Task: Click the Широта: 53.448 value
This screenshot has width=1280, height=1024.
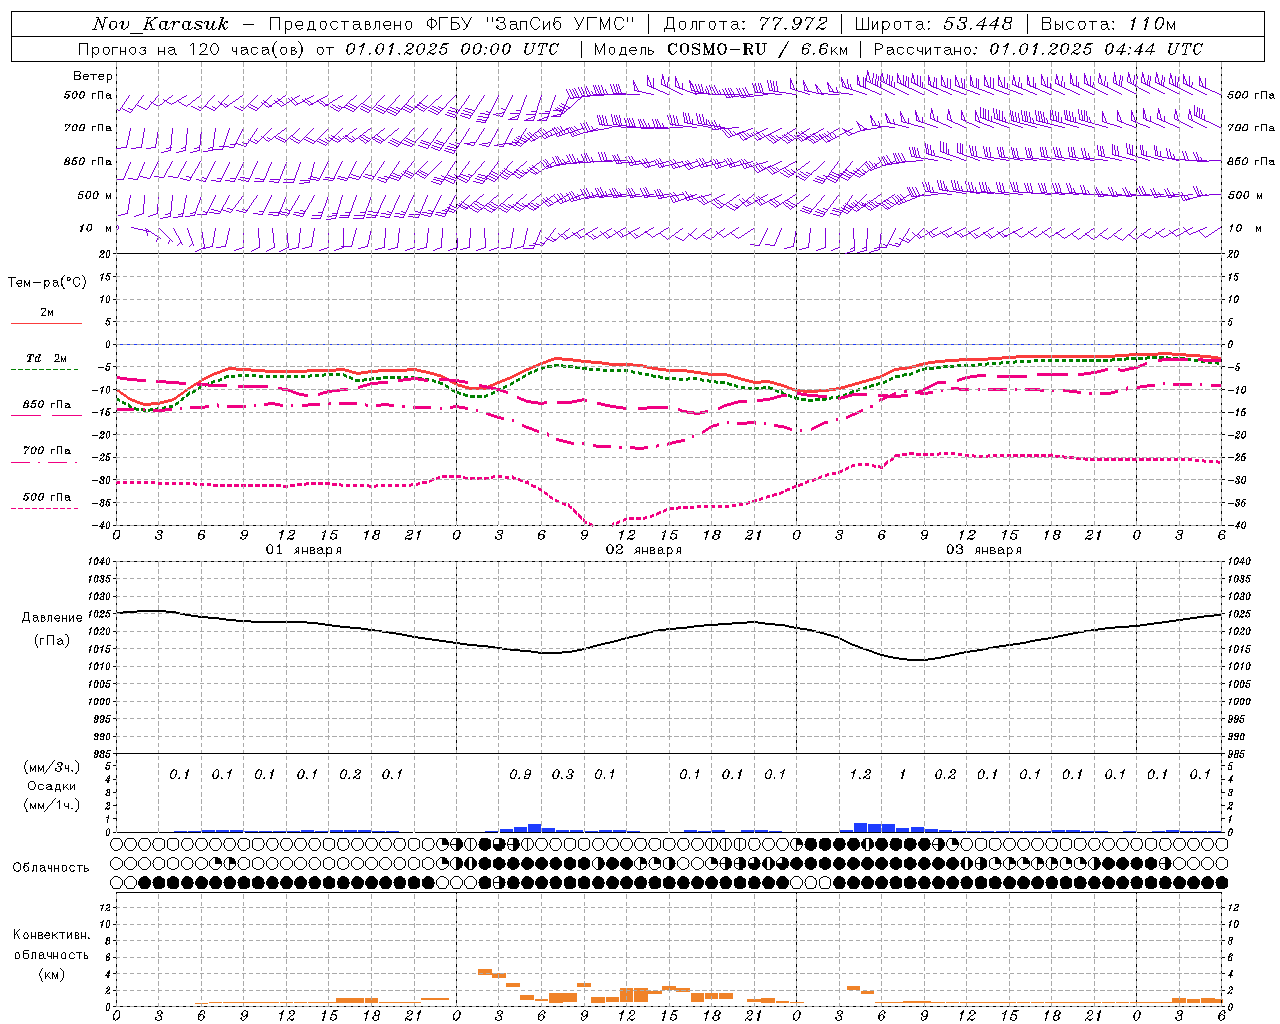Action: [934, 24]
